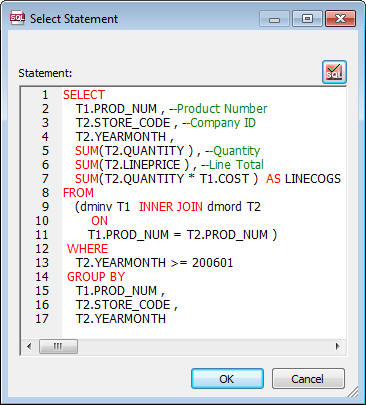
Task: Click the horizontal scrollbar left arrow
Action: 29,346
